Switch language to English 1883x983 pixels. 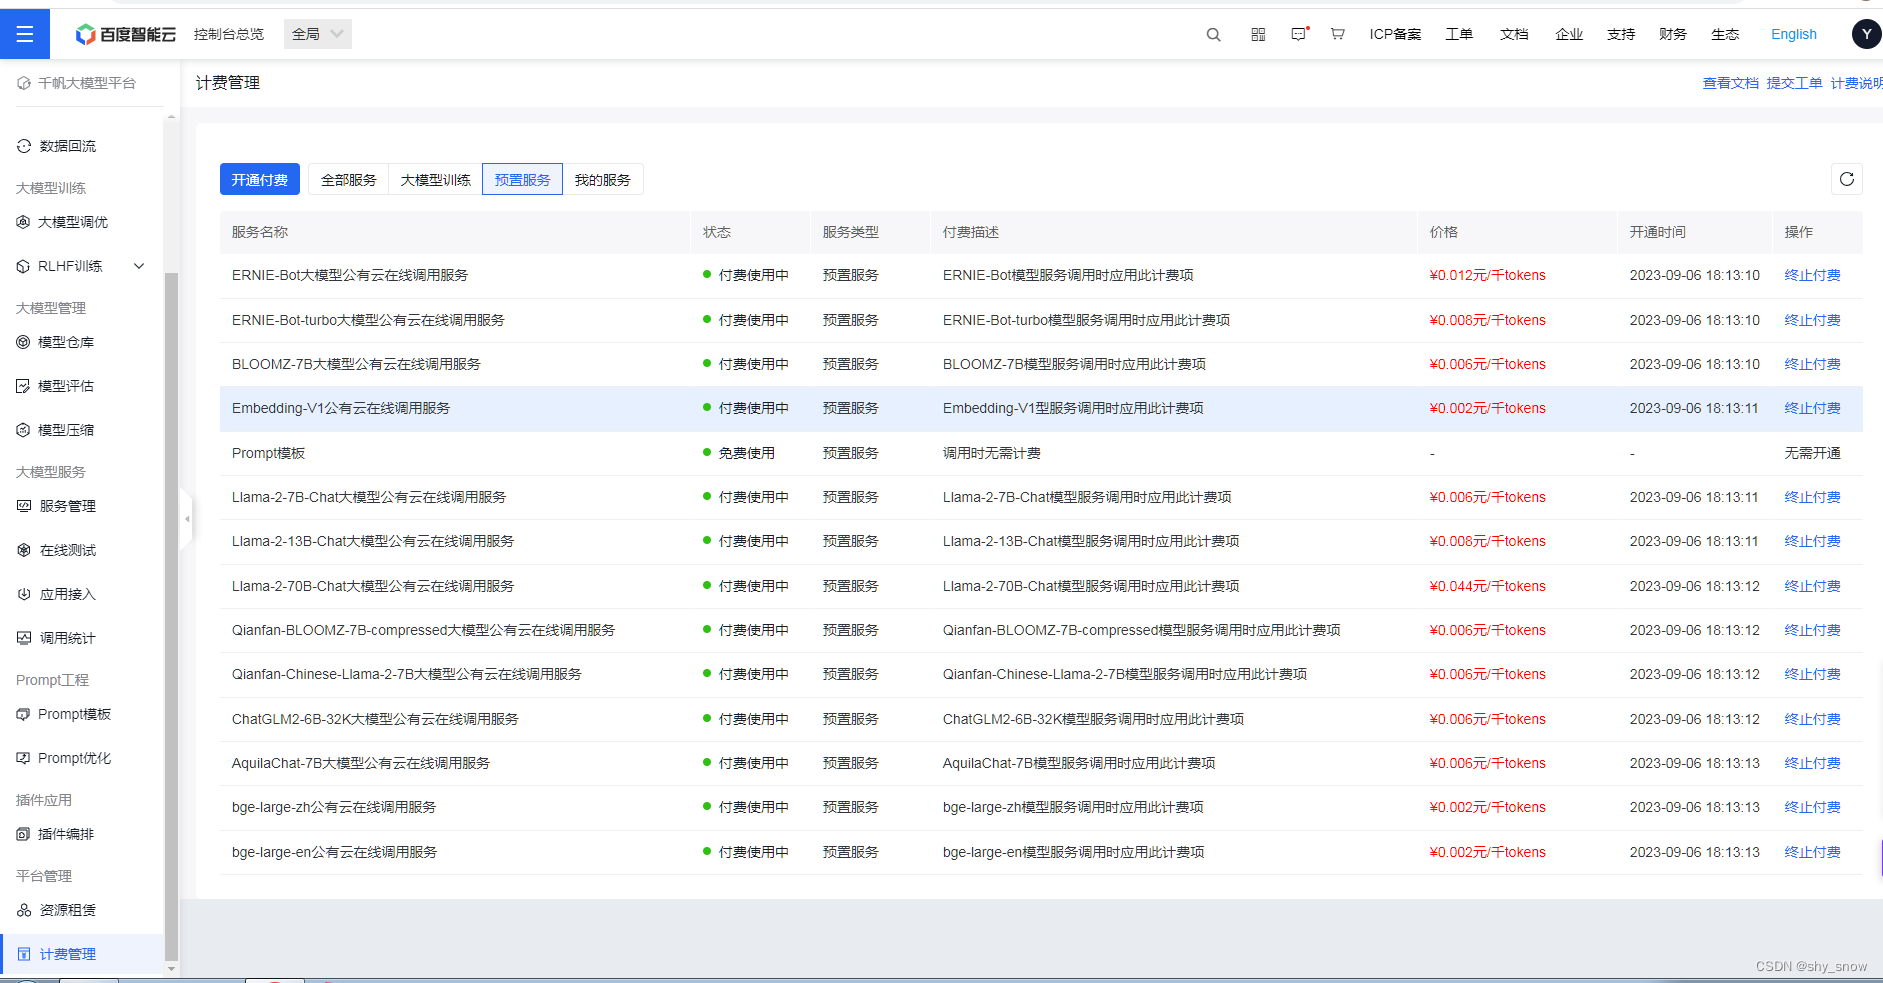(1794, 34)
